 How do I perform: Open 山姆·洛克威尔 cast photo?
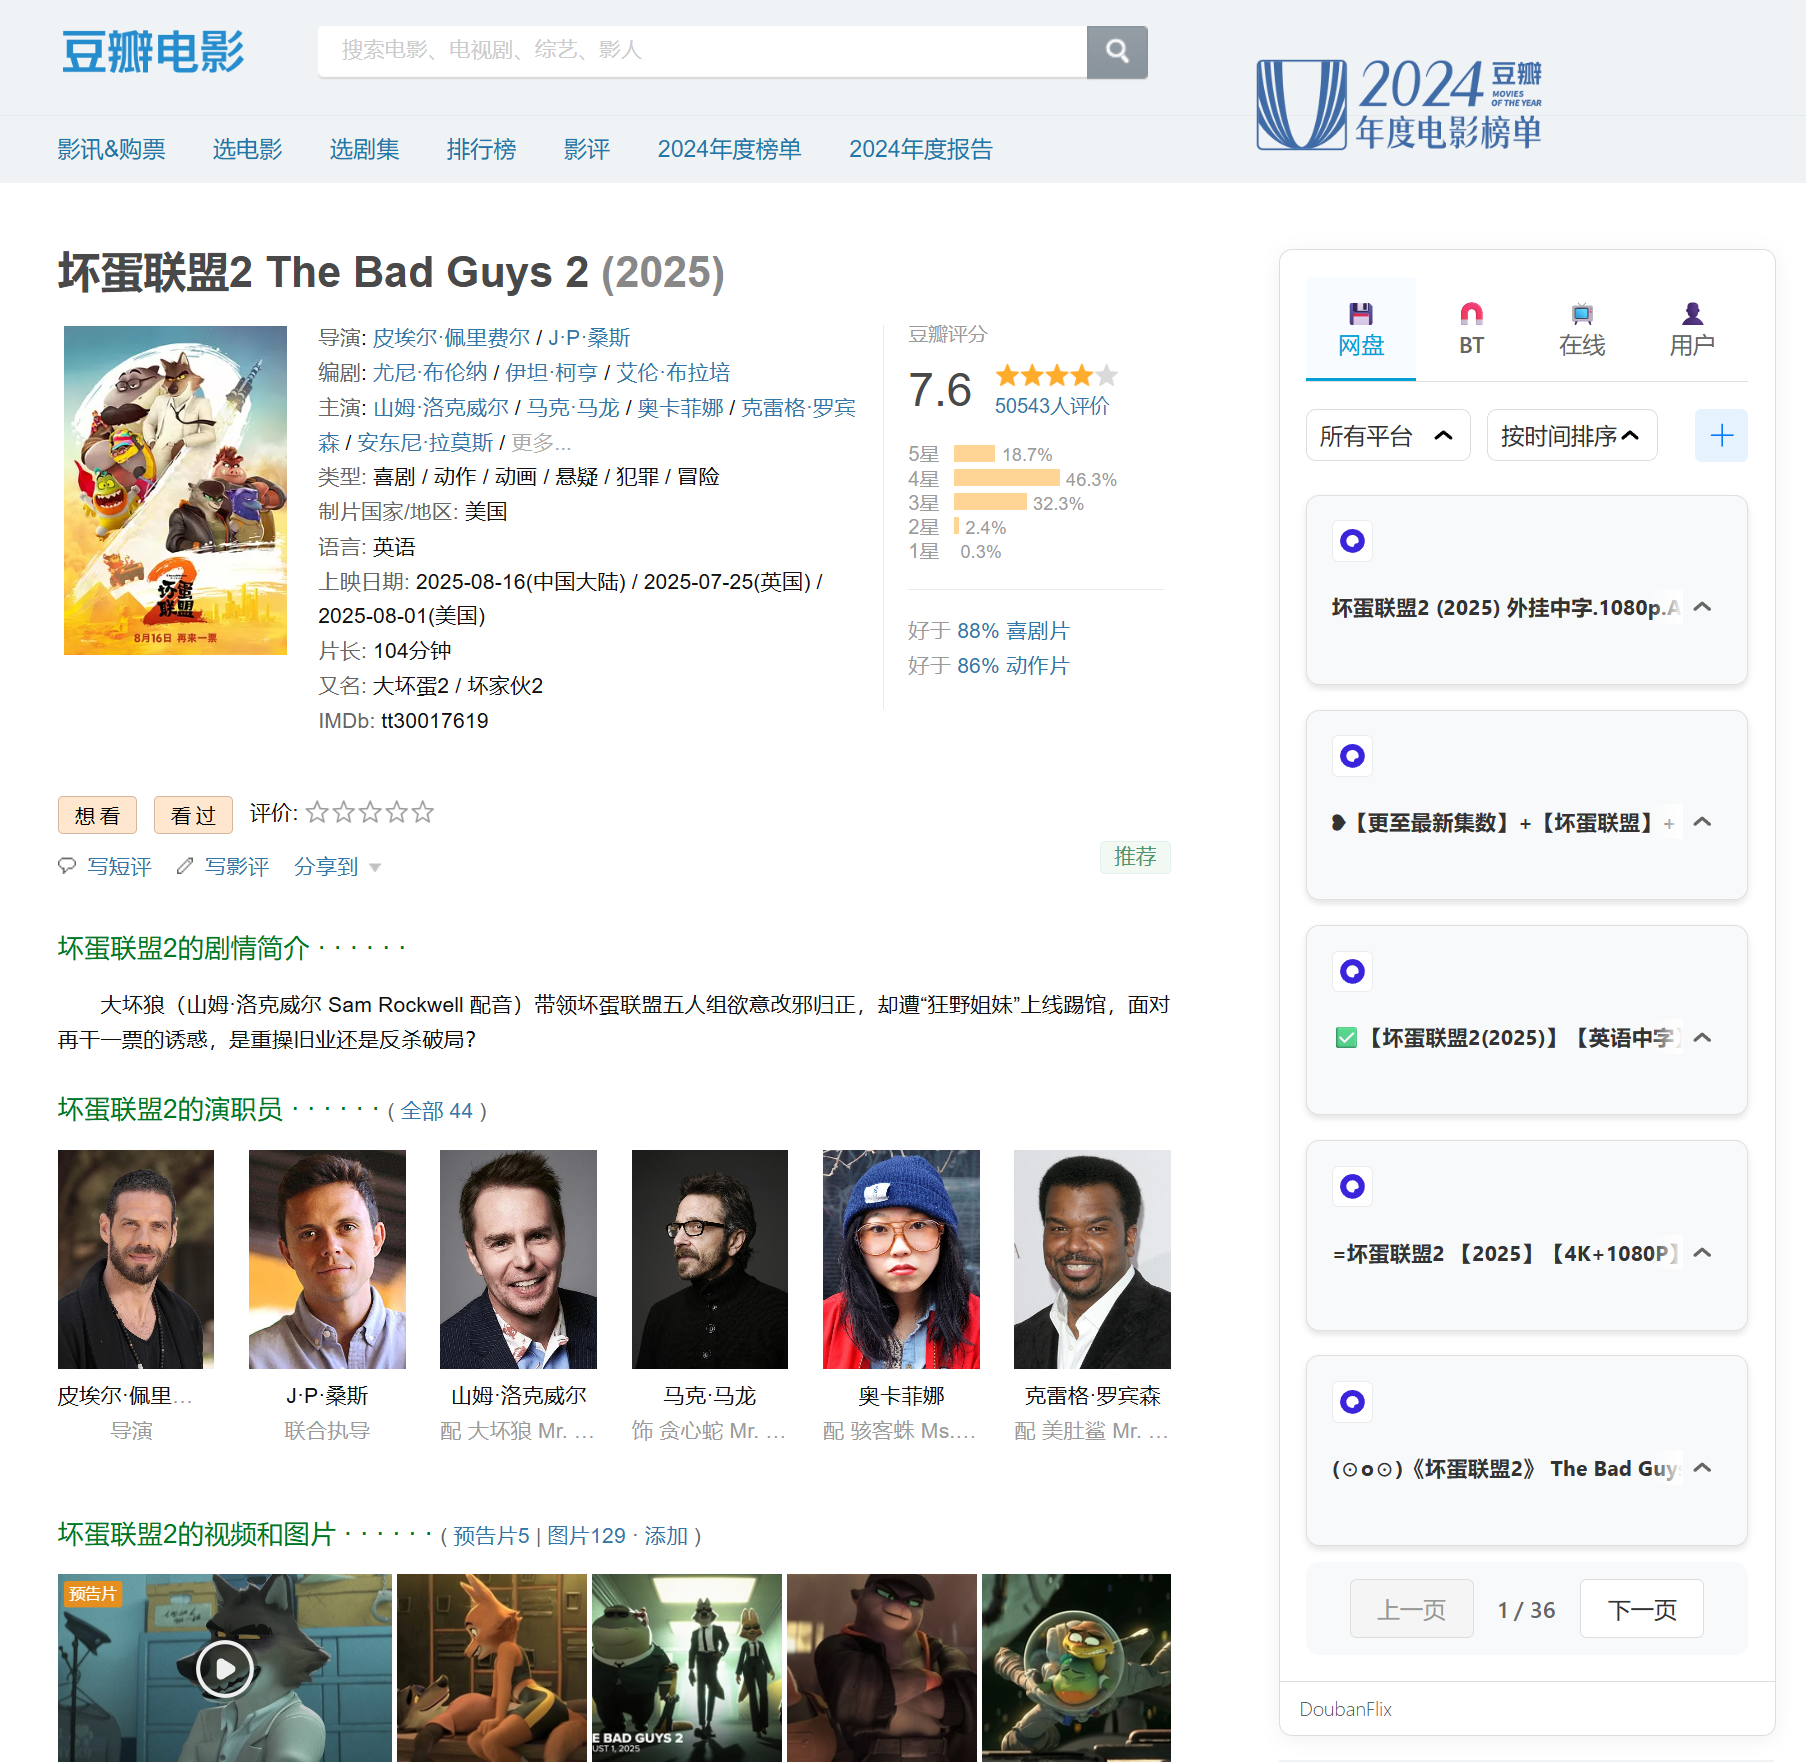[x=518, y=1259]
